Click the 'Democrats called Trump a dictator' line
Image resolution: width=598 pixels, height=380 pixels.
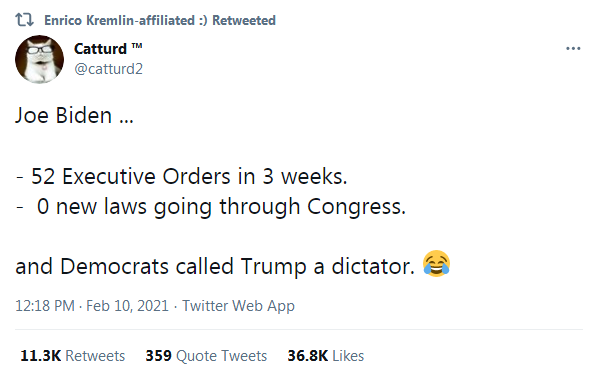[x=215, y=266]
